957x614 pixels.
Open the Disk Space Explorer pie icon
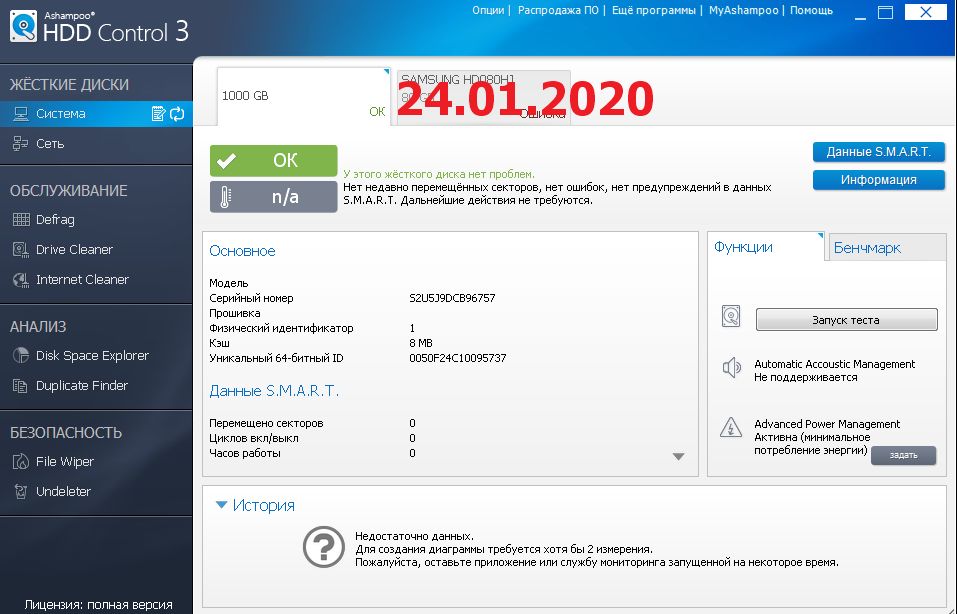[x=21, y=355]
